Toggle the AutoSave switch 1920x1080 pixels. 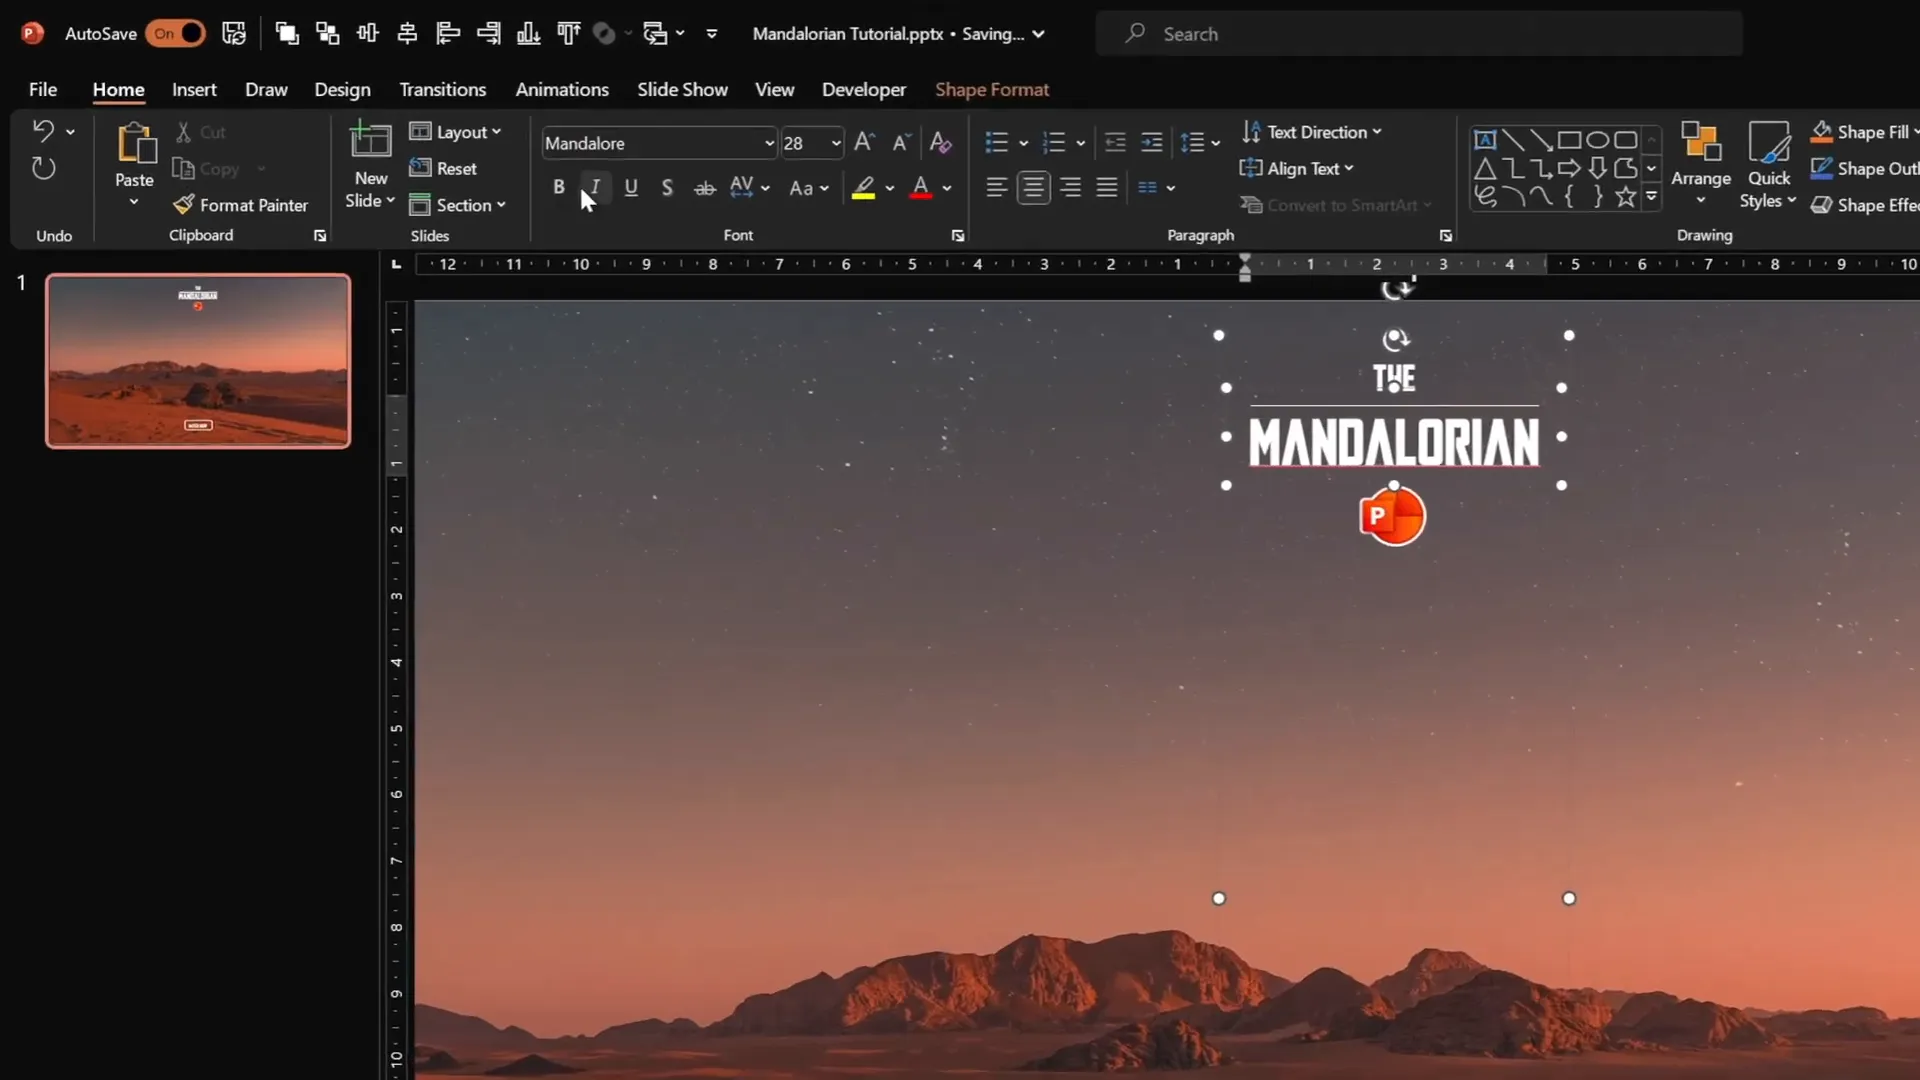tap(175, 33)
